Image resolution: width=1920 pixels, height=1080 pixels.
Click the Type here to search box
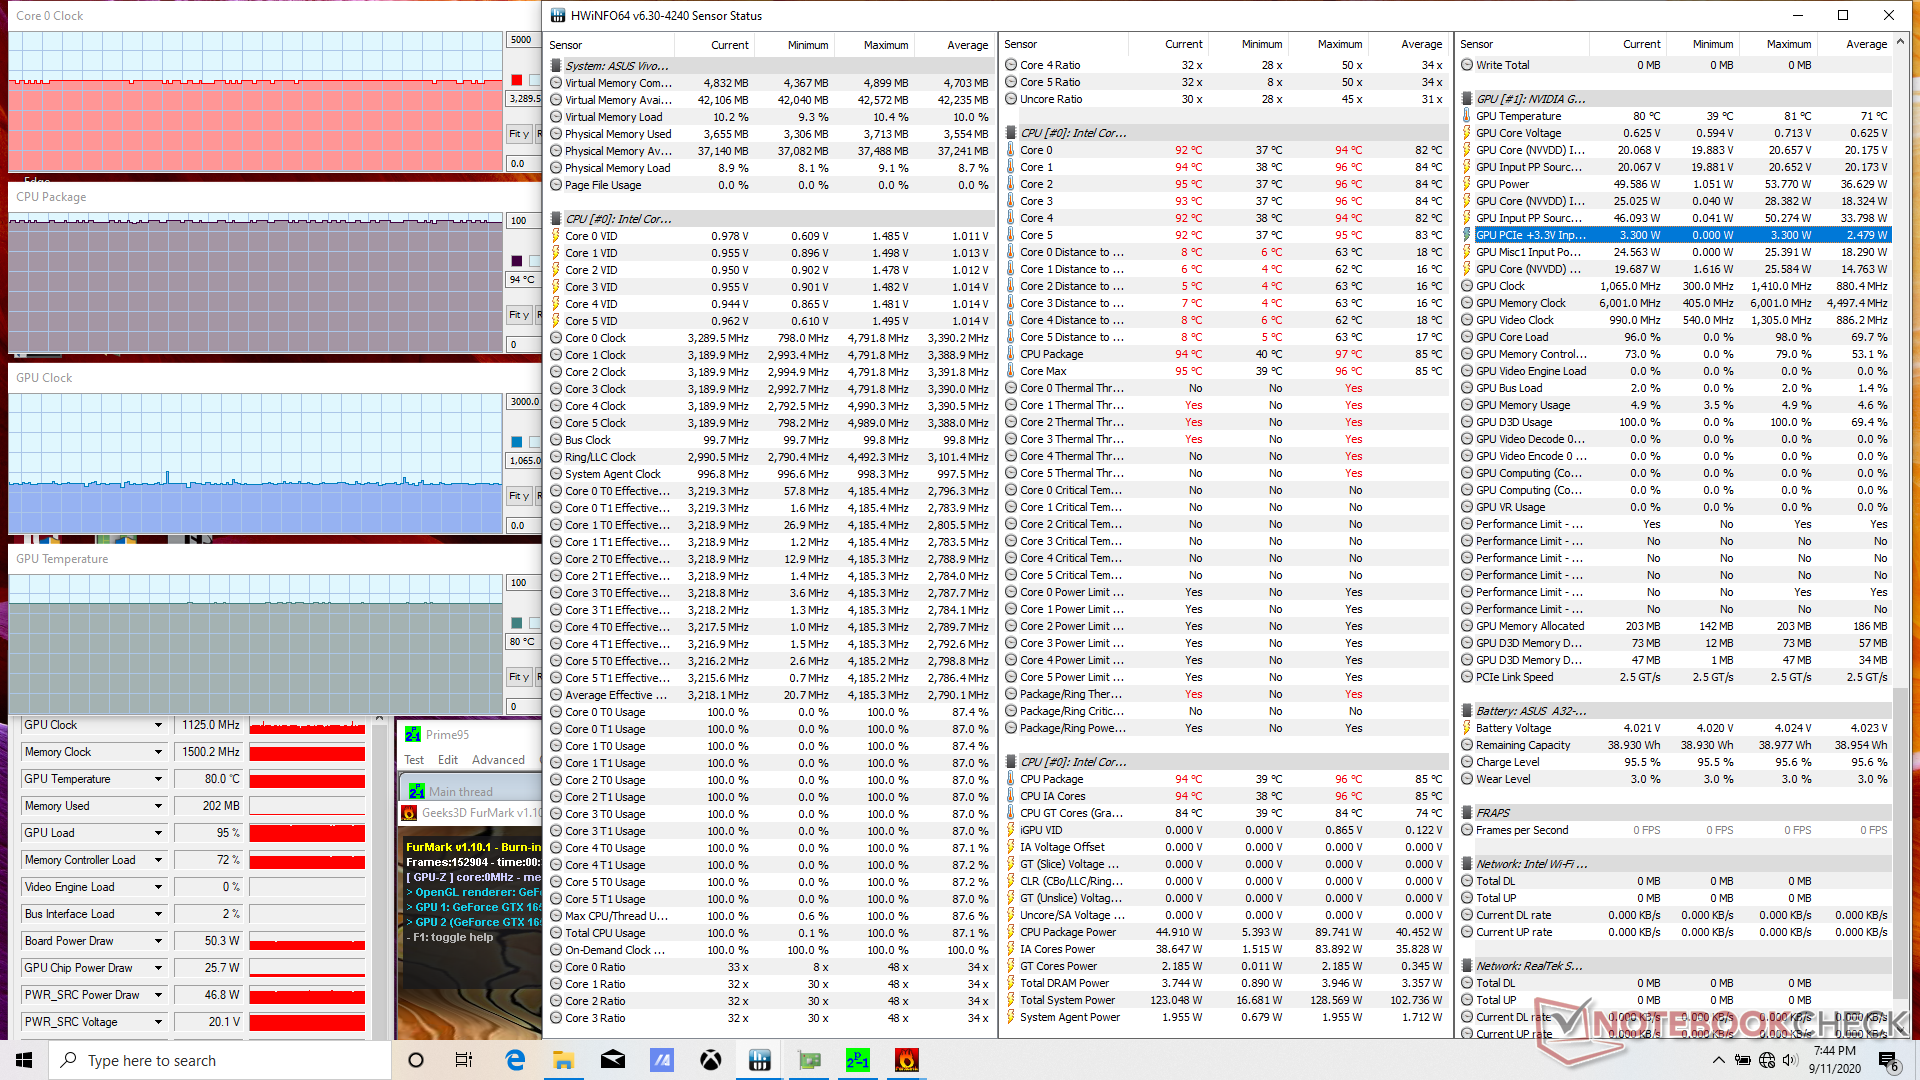tap(220, 1060)
